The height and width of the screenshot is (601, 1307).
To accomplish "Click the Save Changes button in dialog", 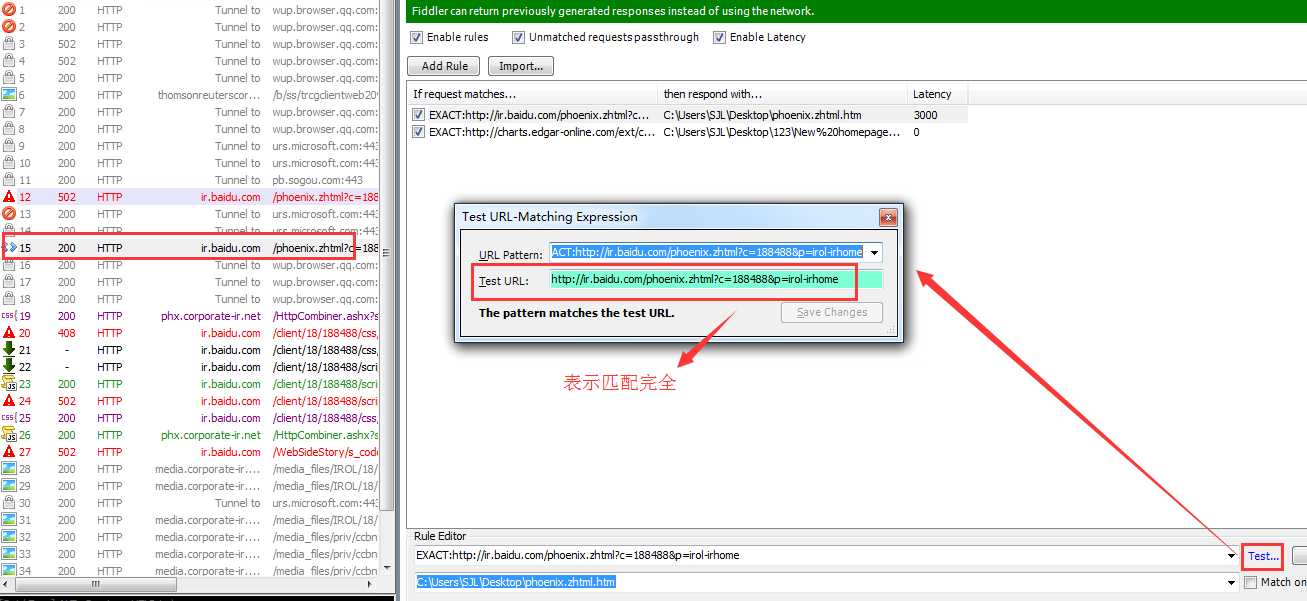I will 832,312.
